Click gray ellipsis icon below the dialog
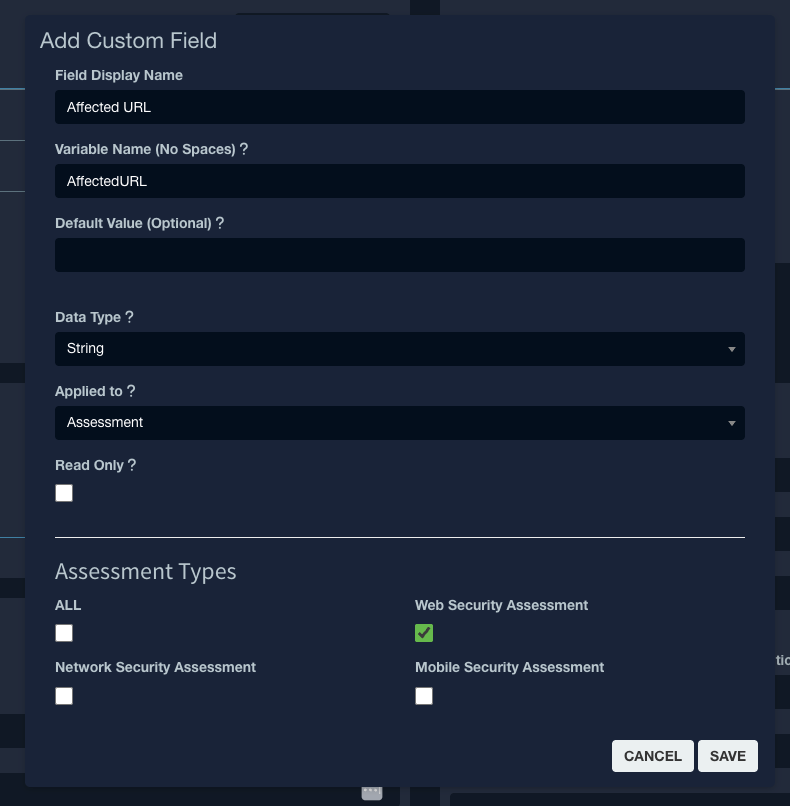Image resolution: width=790 pixels, height=806 pixels. pos(372,792)
